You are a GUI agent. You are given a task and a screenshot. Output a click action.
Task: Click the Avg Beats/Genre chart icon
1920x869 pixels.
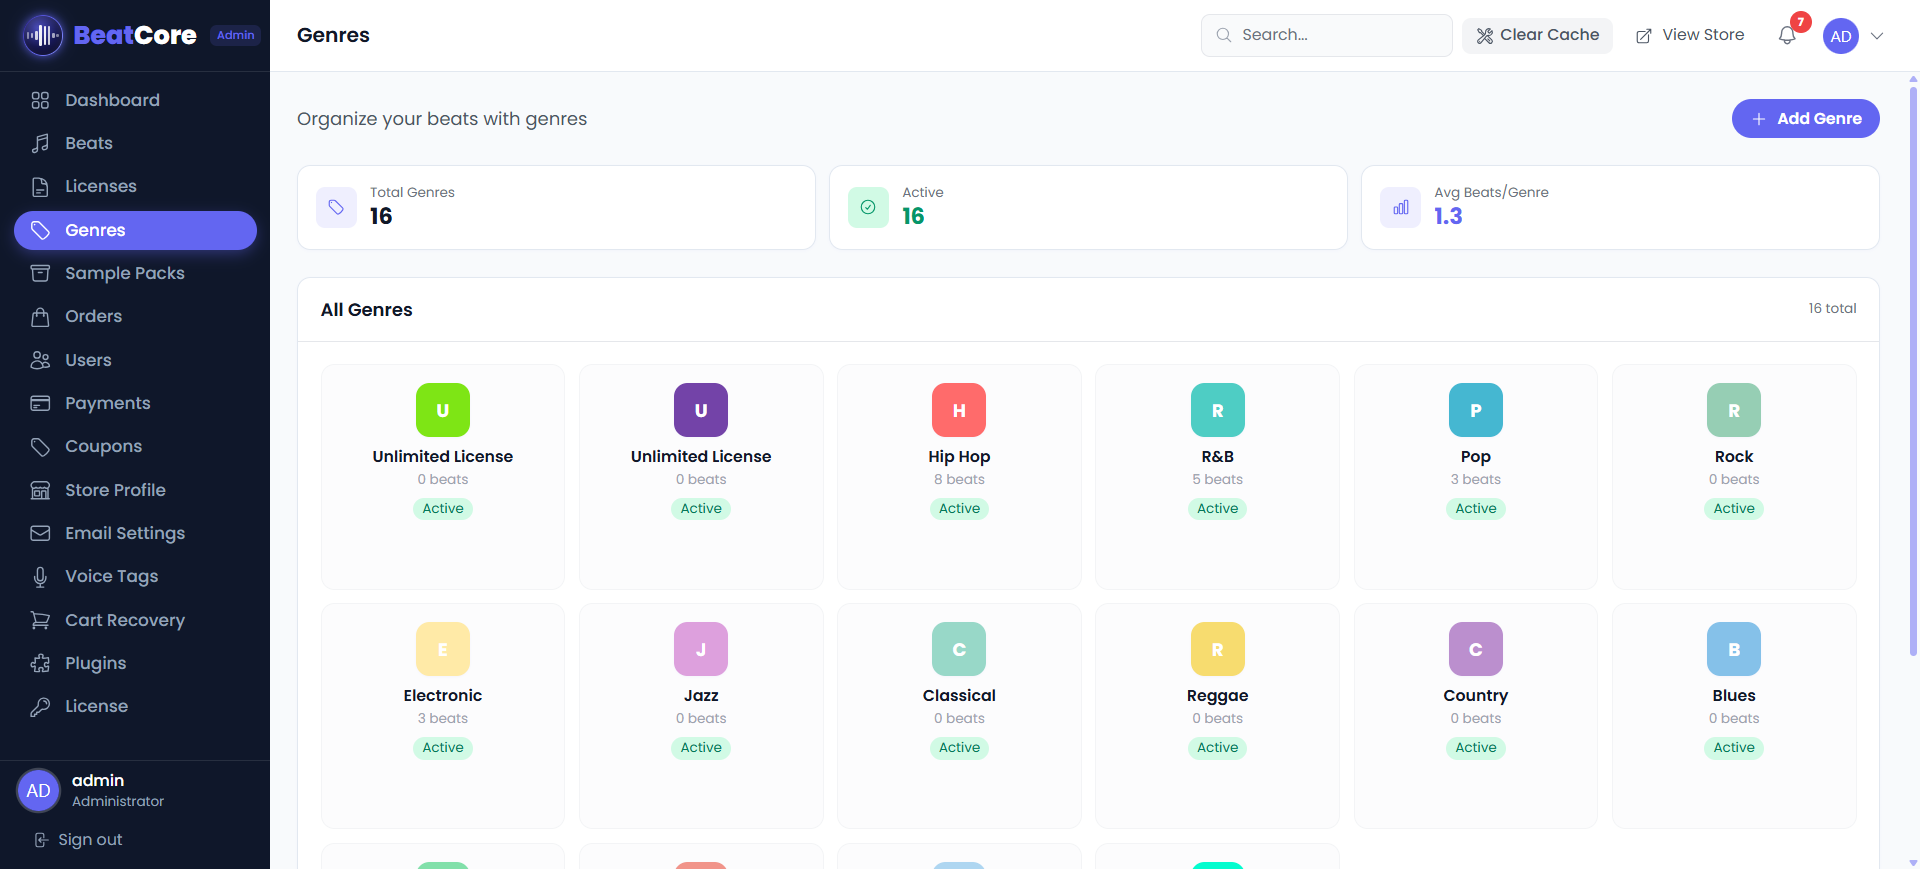[1400, 207]
